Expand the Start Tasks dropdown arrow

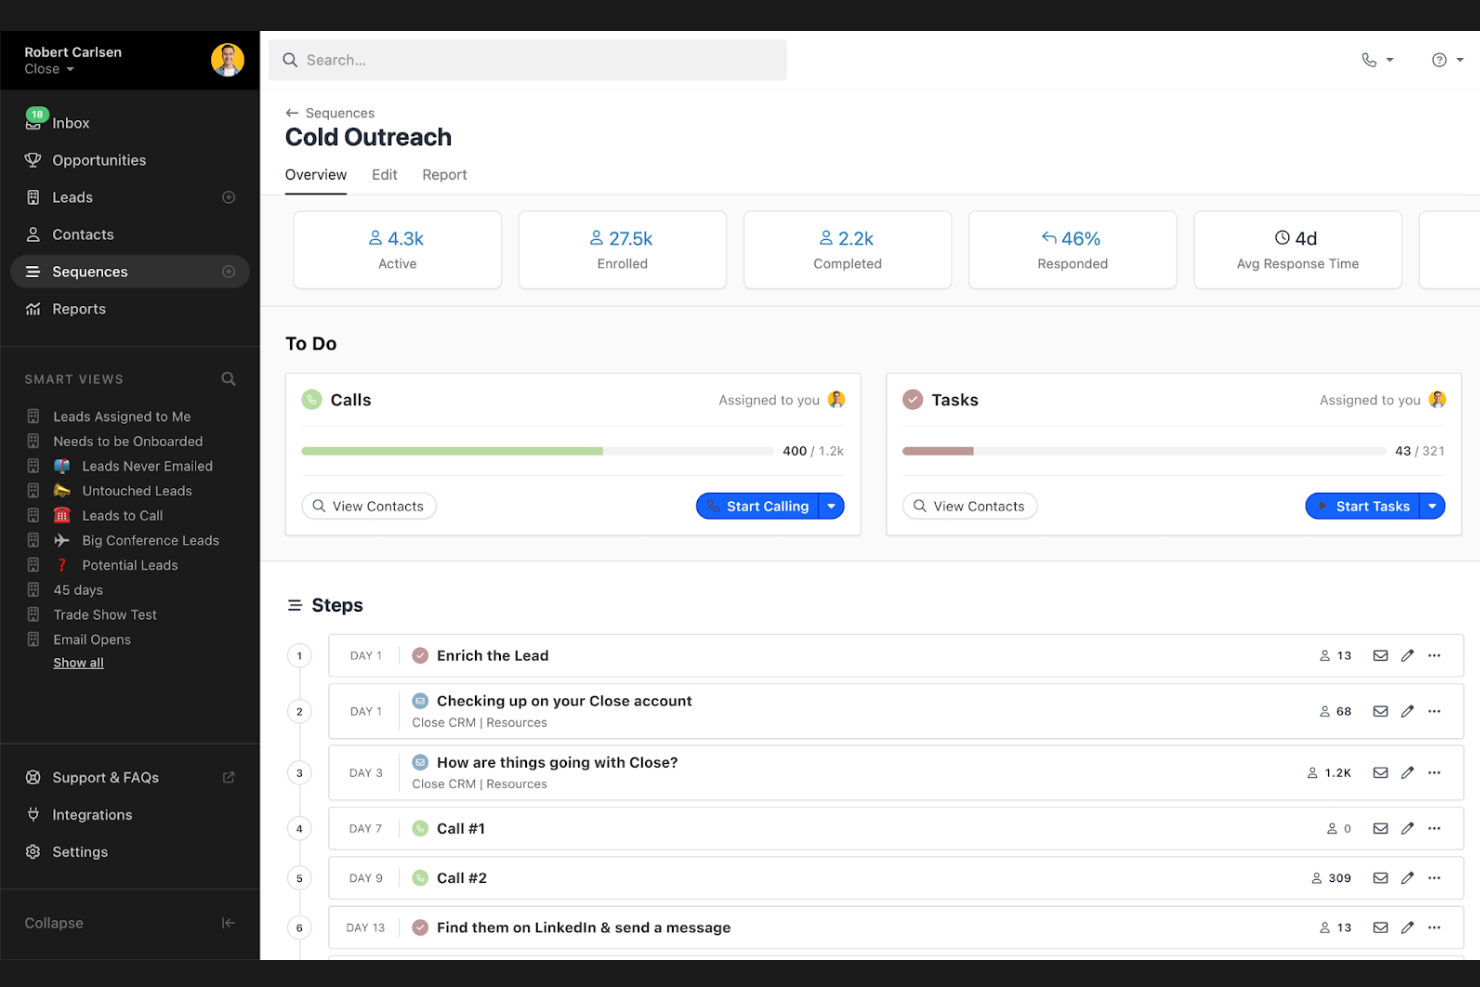click(1432, 506)
